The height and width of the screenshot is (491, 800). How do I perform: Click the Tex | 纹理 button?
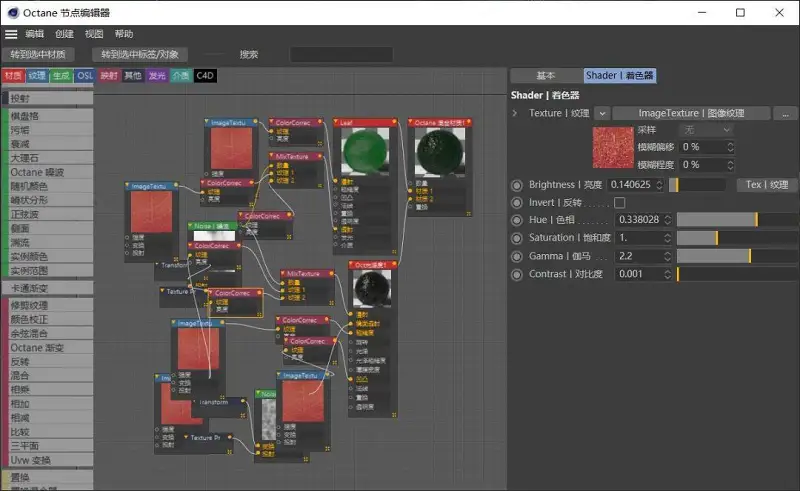(767, 185)
